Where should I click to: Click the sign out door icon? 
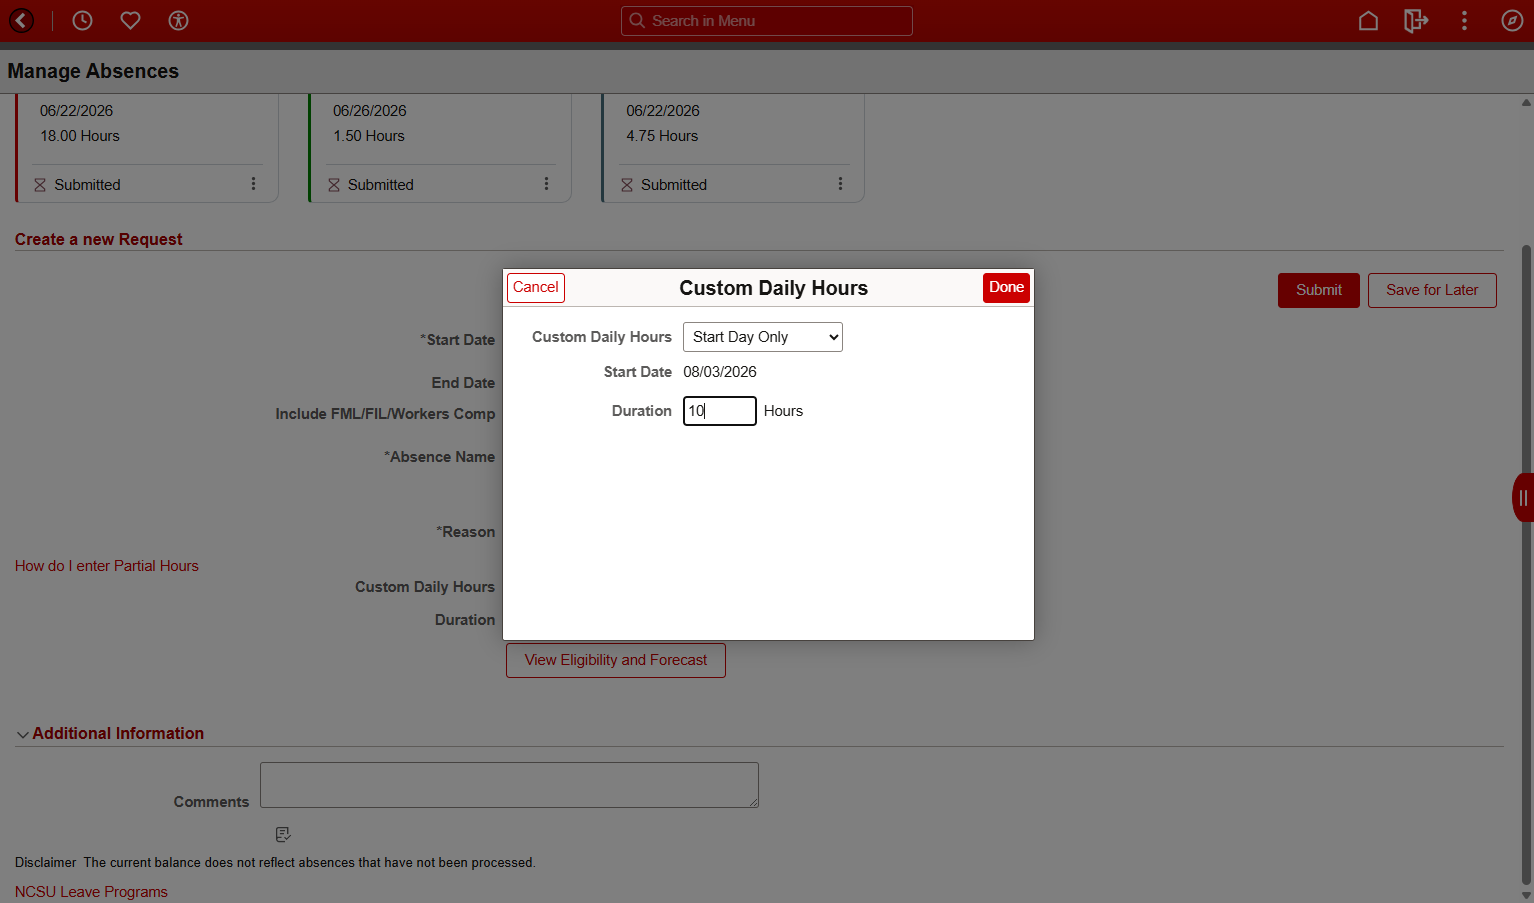coord(1416,20)
